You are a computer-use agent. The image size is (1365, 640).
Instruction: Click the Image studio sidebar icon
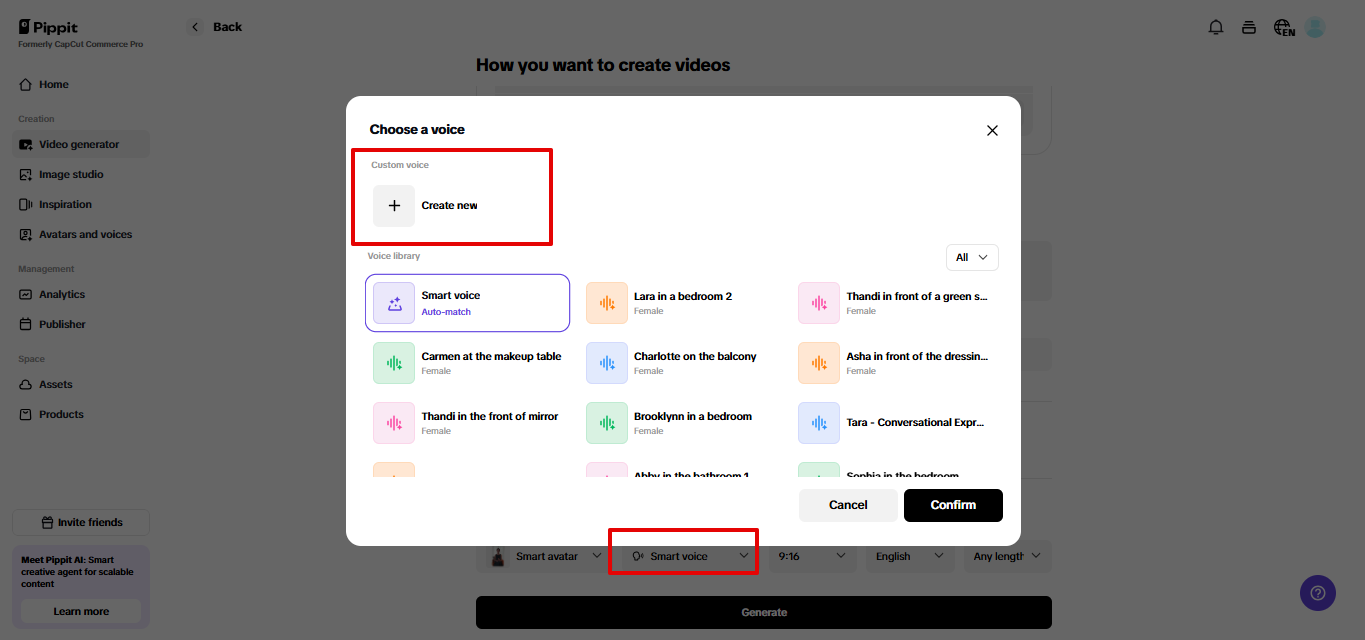(26, 174)
